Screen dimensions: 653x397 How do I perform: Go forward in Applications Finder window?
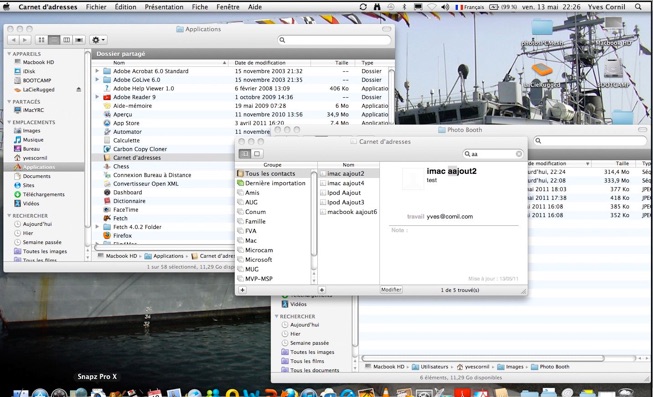point(25,40)
